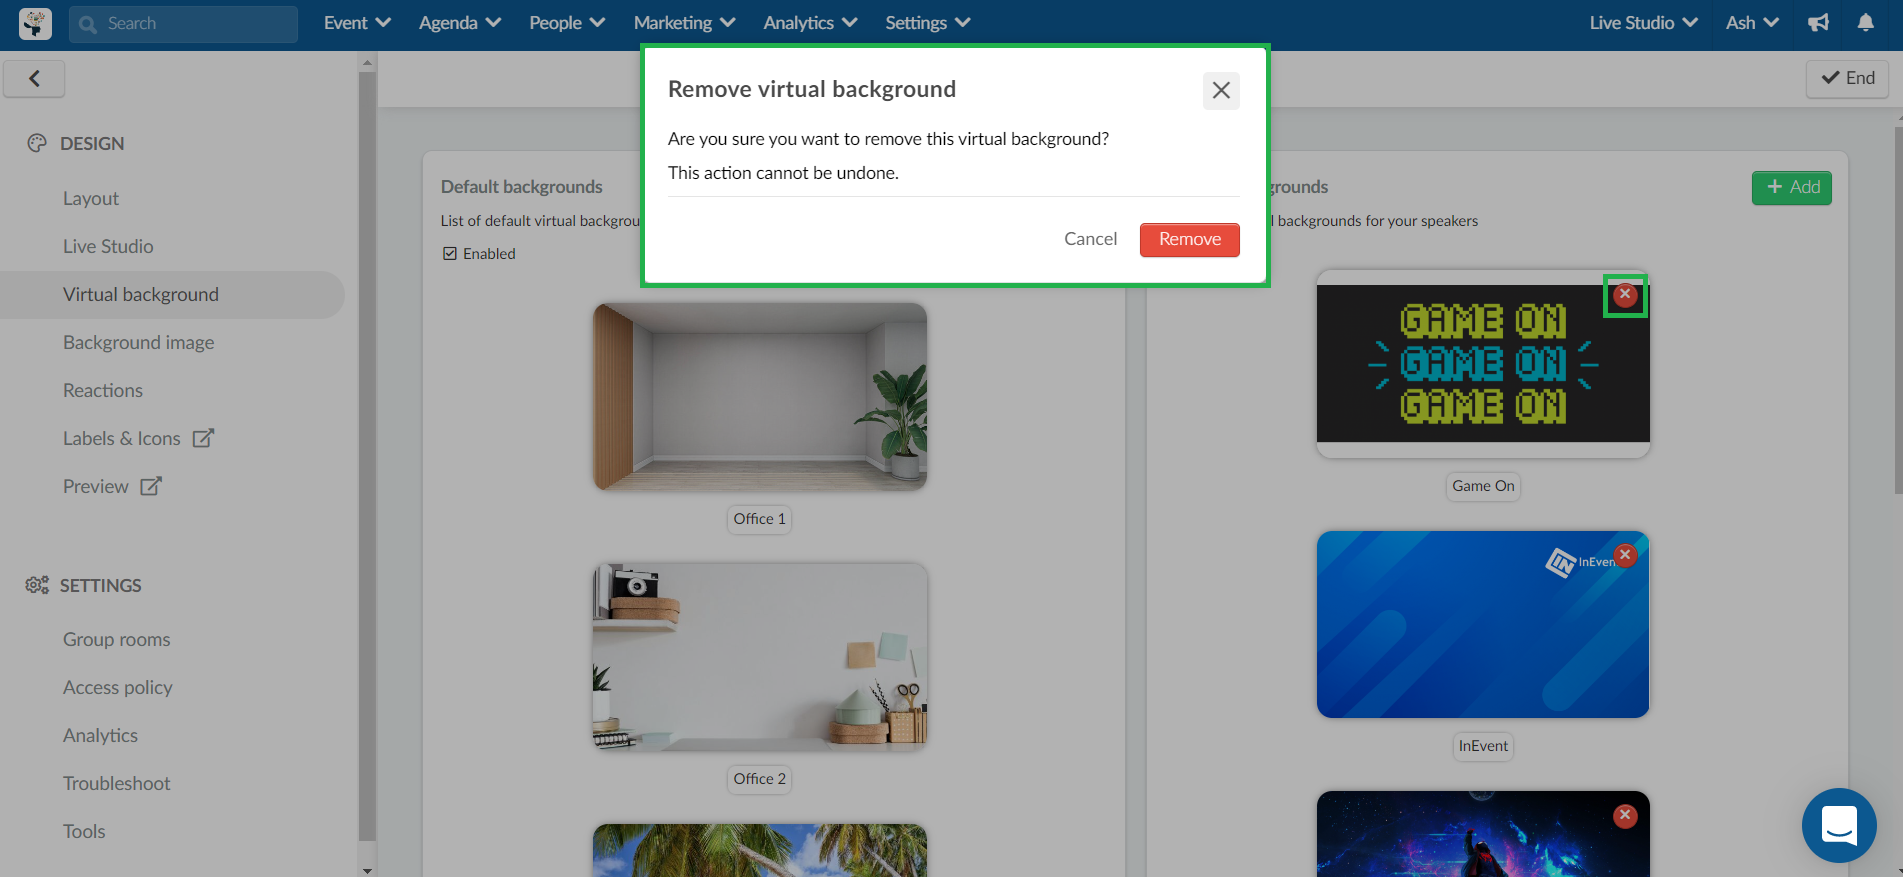The width and height of the screenshot is (1903, 877).
Task: Click the green Add button
Action: (x=1792, y=187)
